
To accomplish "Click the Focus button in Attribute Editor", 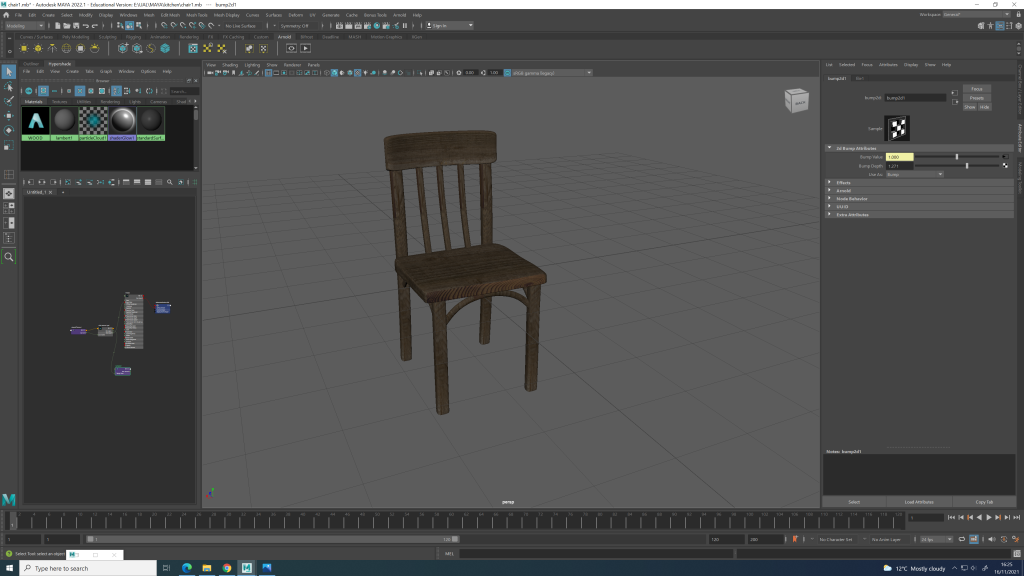I will click(976, 89).
